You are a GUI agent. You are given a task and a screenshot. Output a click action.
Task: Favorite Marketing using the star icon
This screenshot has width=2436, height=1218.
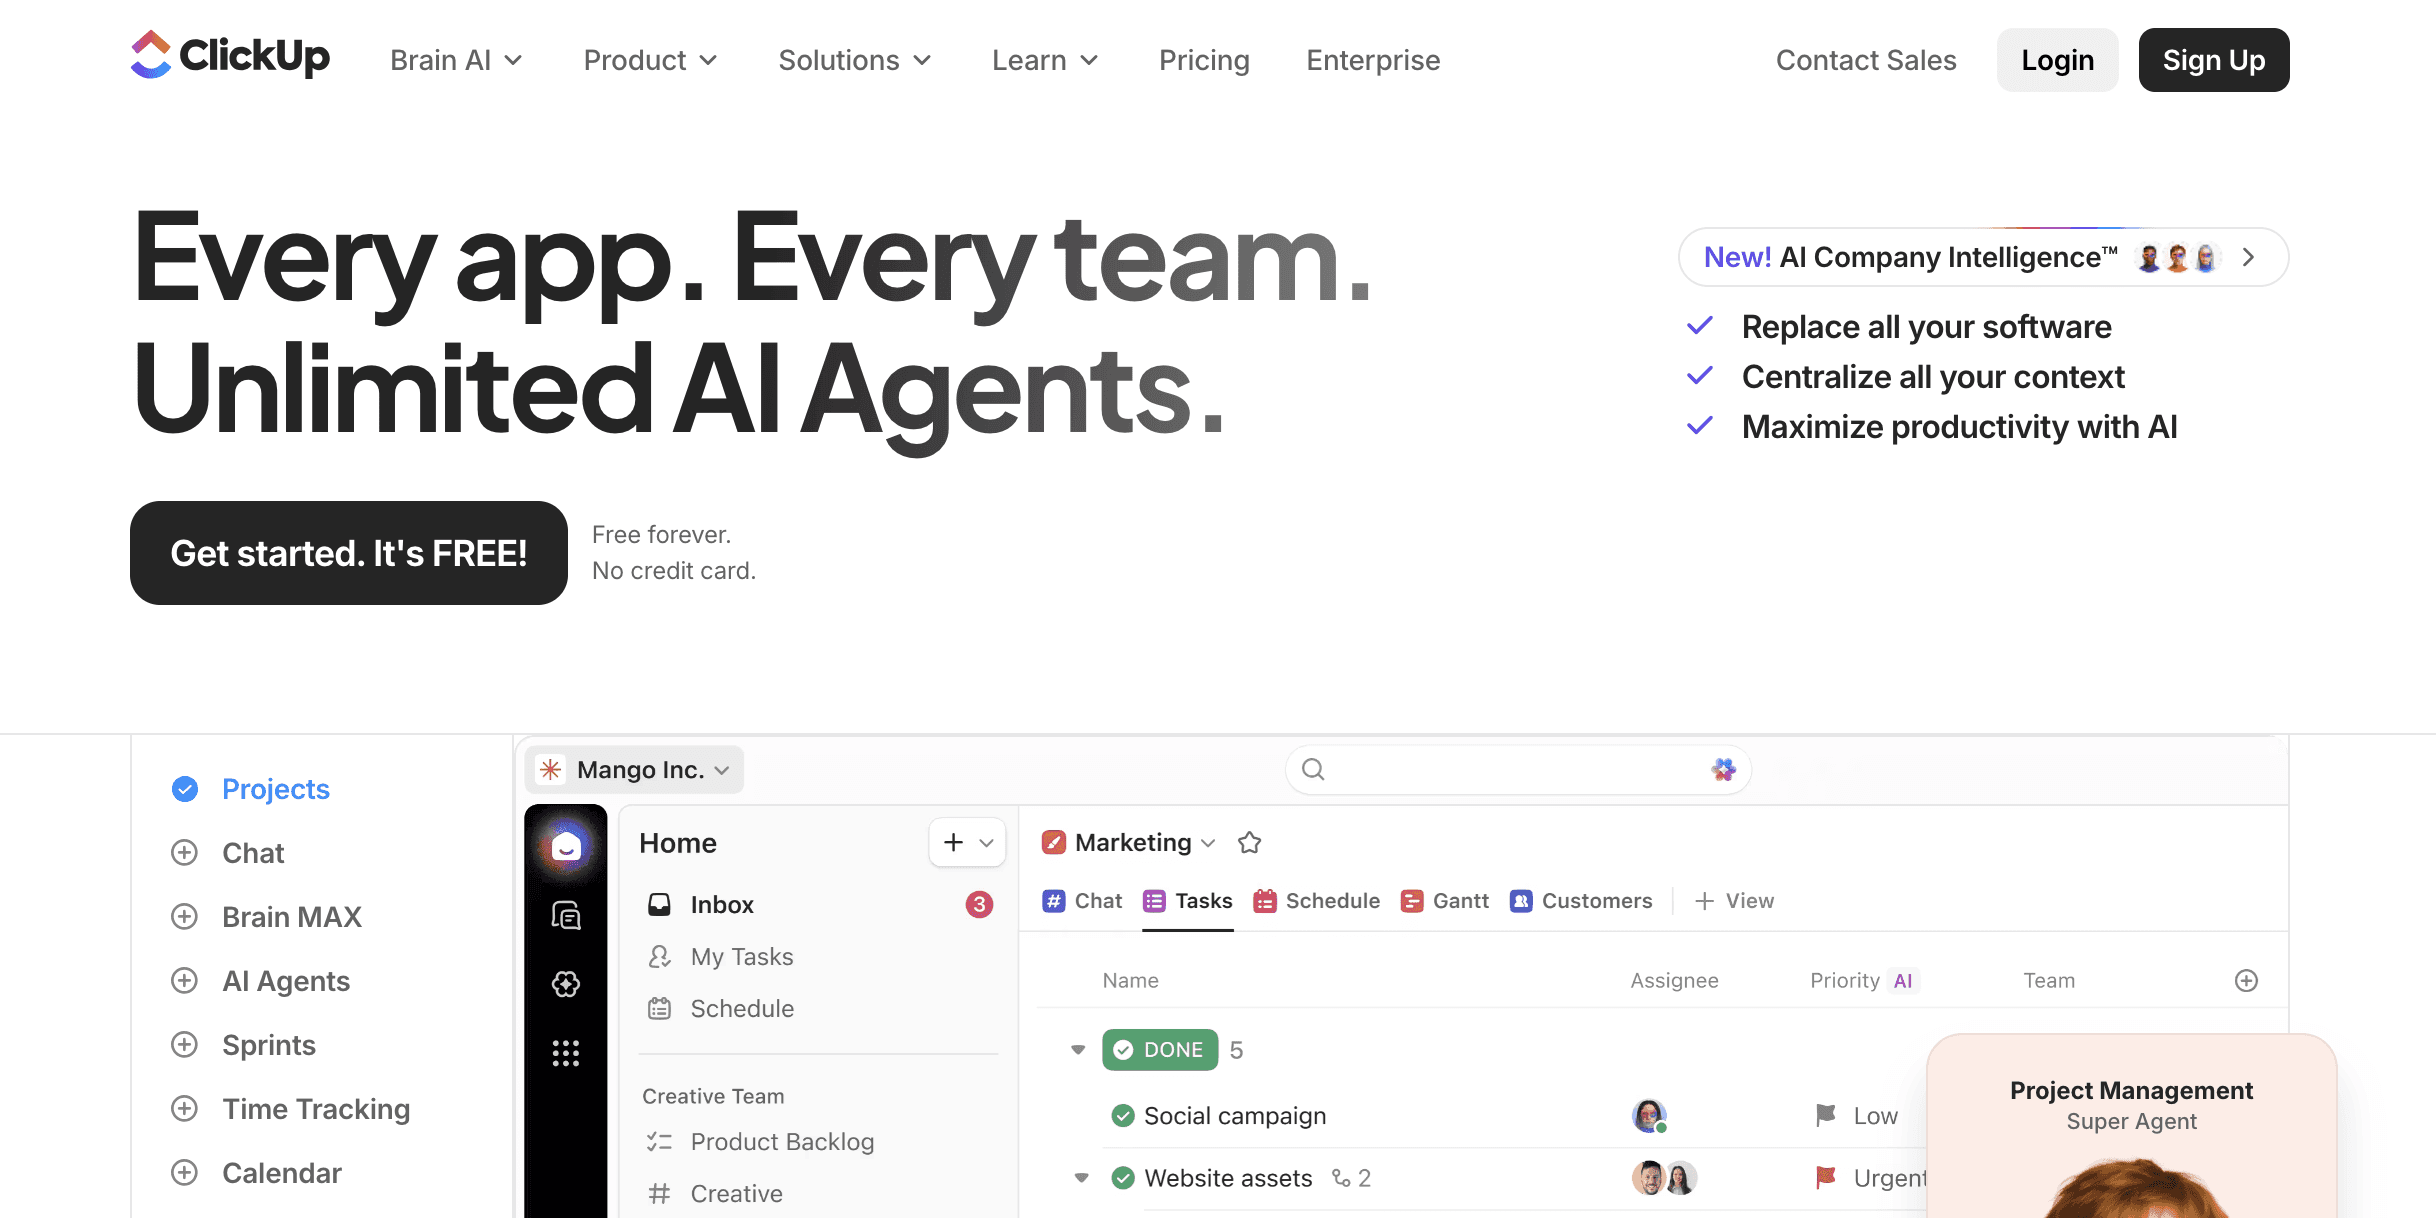(x=1249, y=843)
